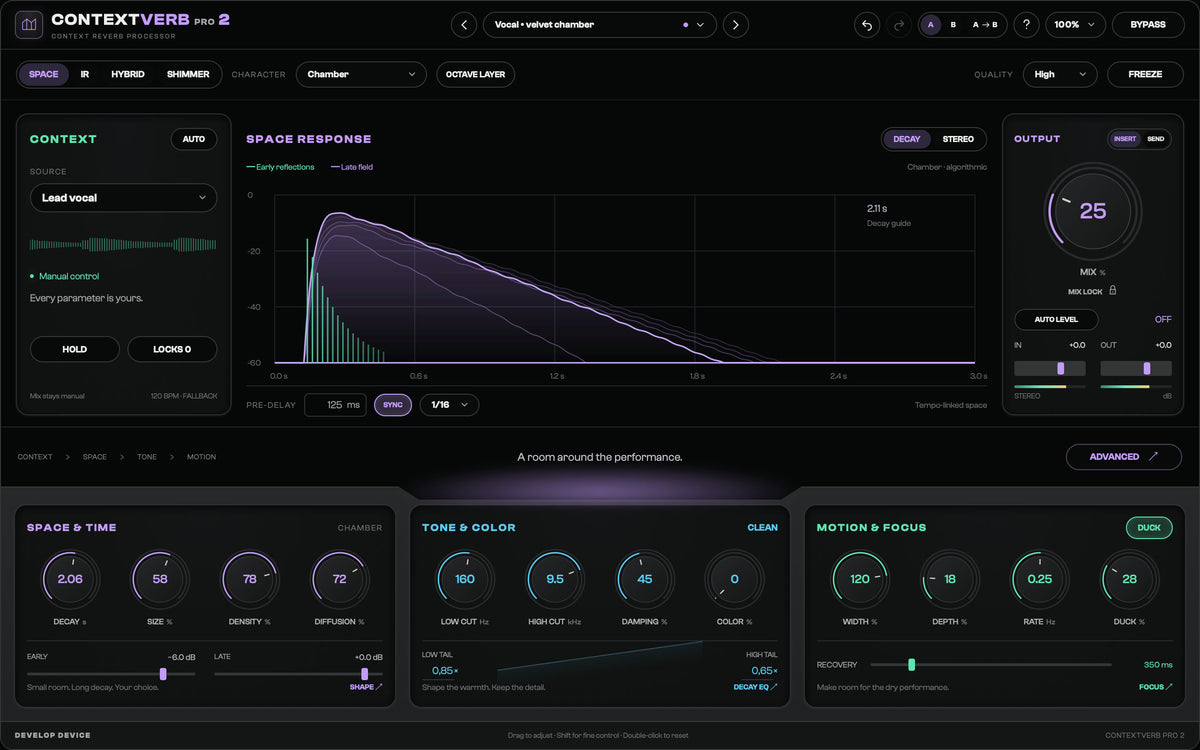Select the SHIMMER mode tab
Image resolution: width=1200 pixels, height=750 pixels.
tap(188, 74)
